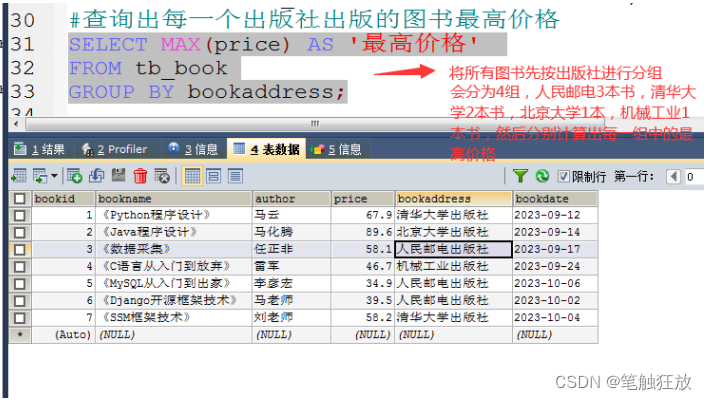Select the 《SSM框架技术》 cell
707x400 pixels.
coord(174,318)
